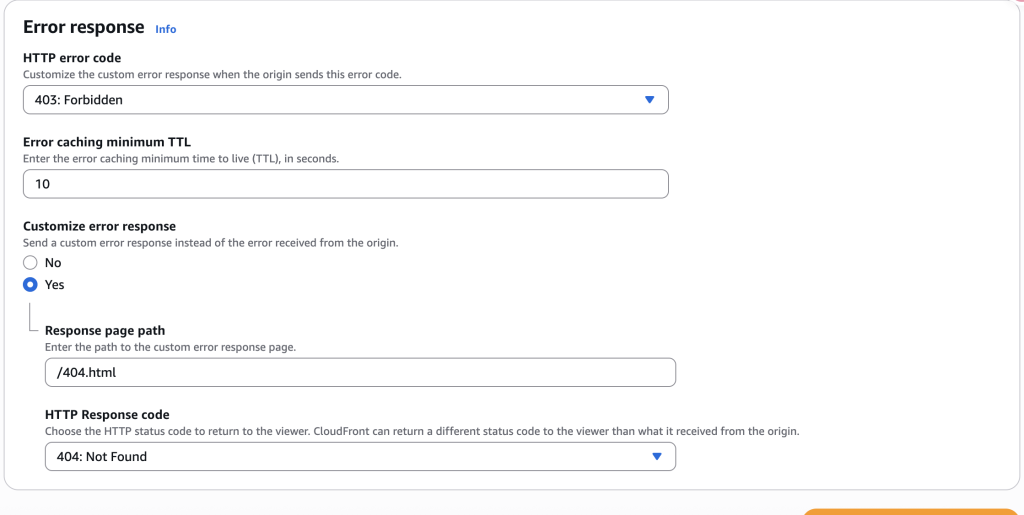Click the 'Customize the custom error response when' description
Image resolution: width=1024 pixels, height=515 pixels.
tap(212, 74)
